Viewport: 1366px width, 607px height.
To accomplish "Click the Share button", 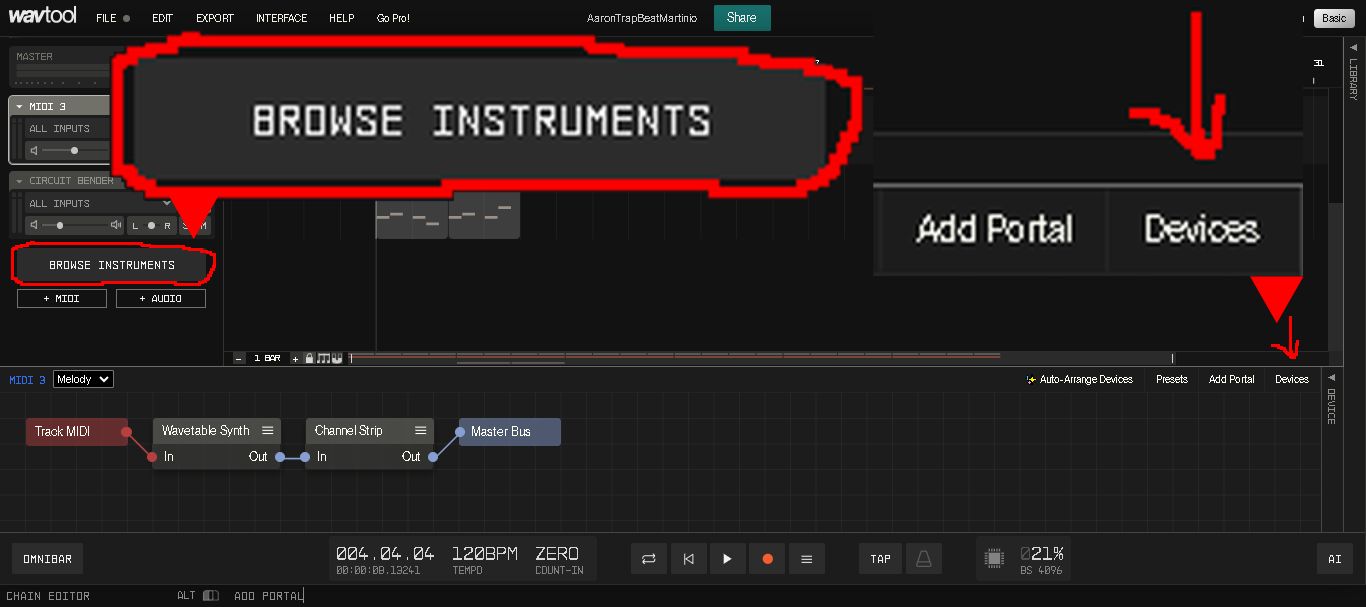I will 741,17.
